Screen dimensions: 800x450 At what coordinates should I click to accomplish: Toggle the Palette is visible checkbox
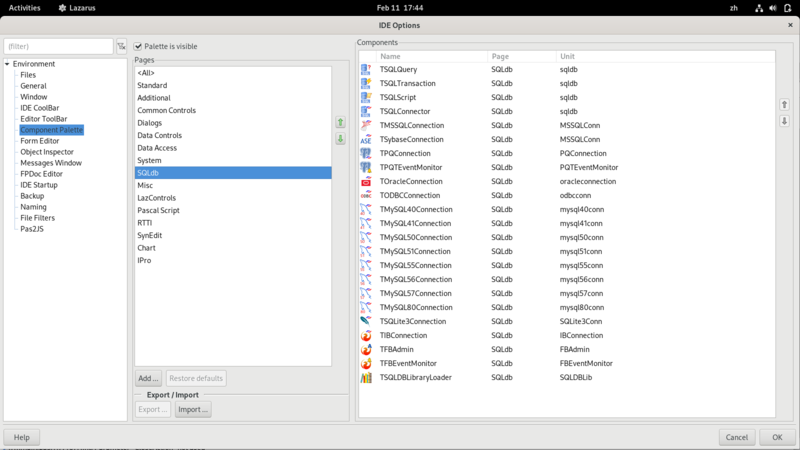pos(138,46)
